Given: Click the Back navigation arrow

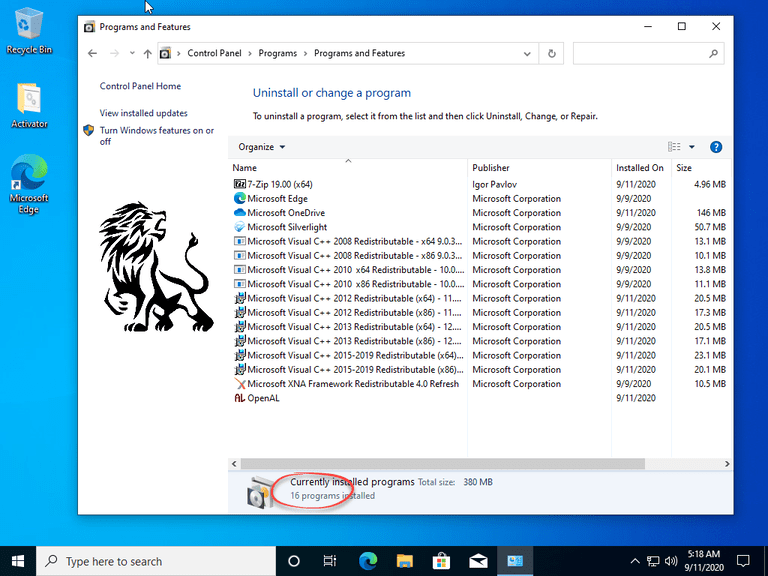Looking at the screenshot, I should coord(92,53).
